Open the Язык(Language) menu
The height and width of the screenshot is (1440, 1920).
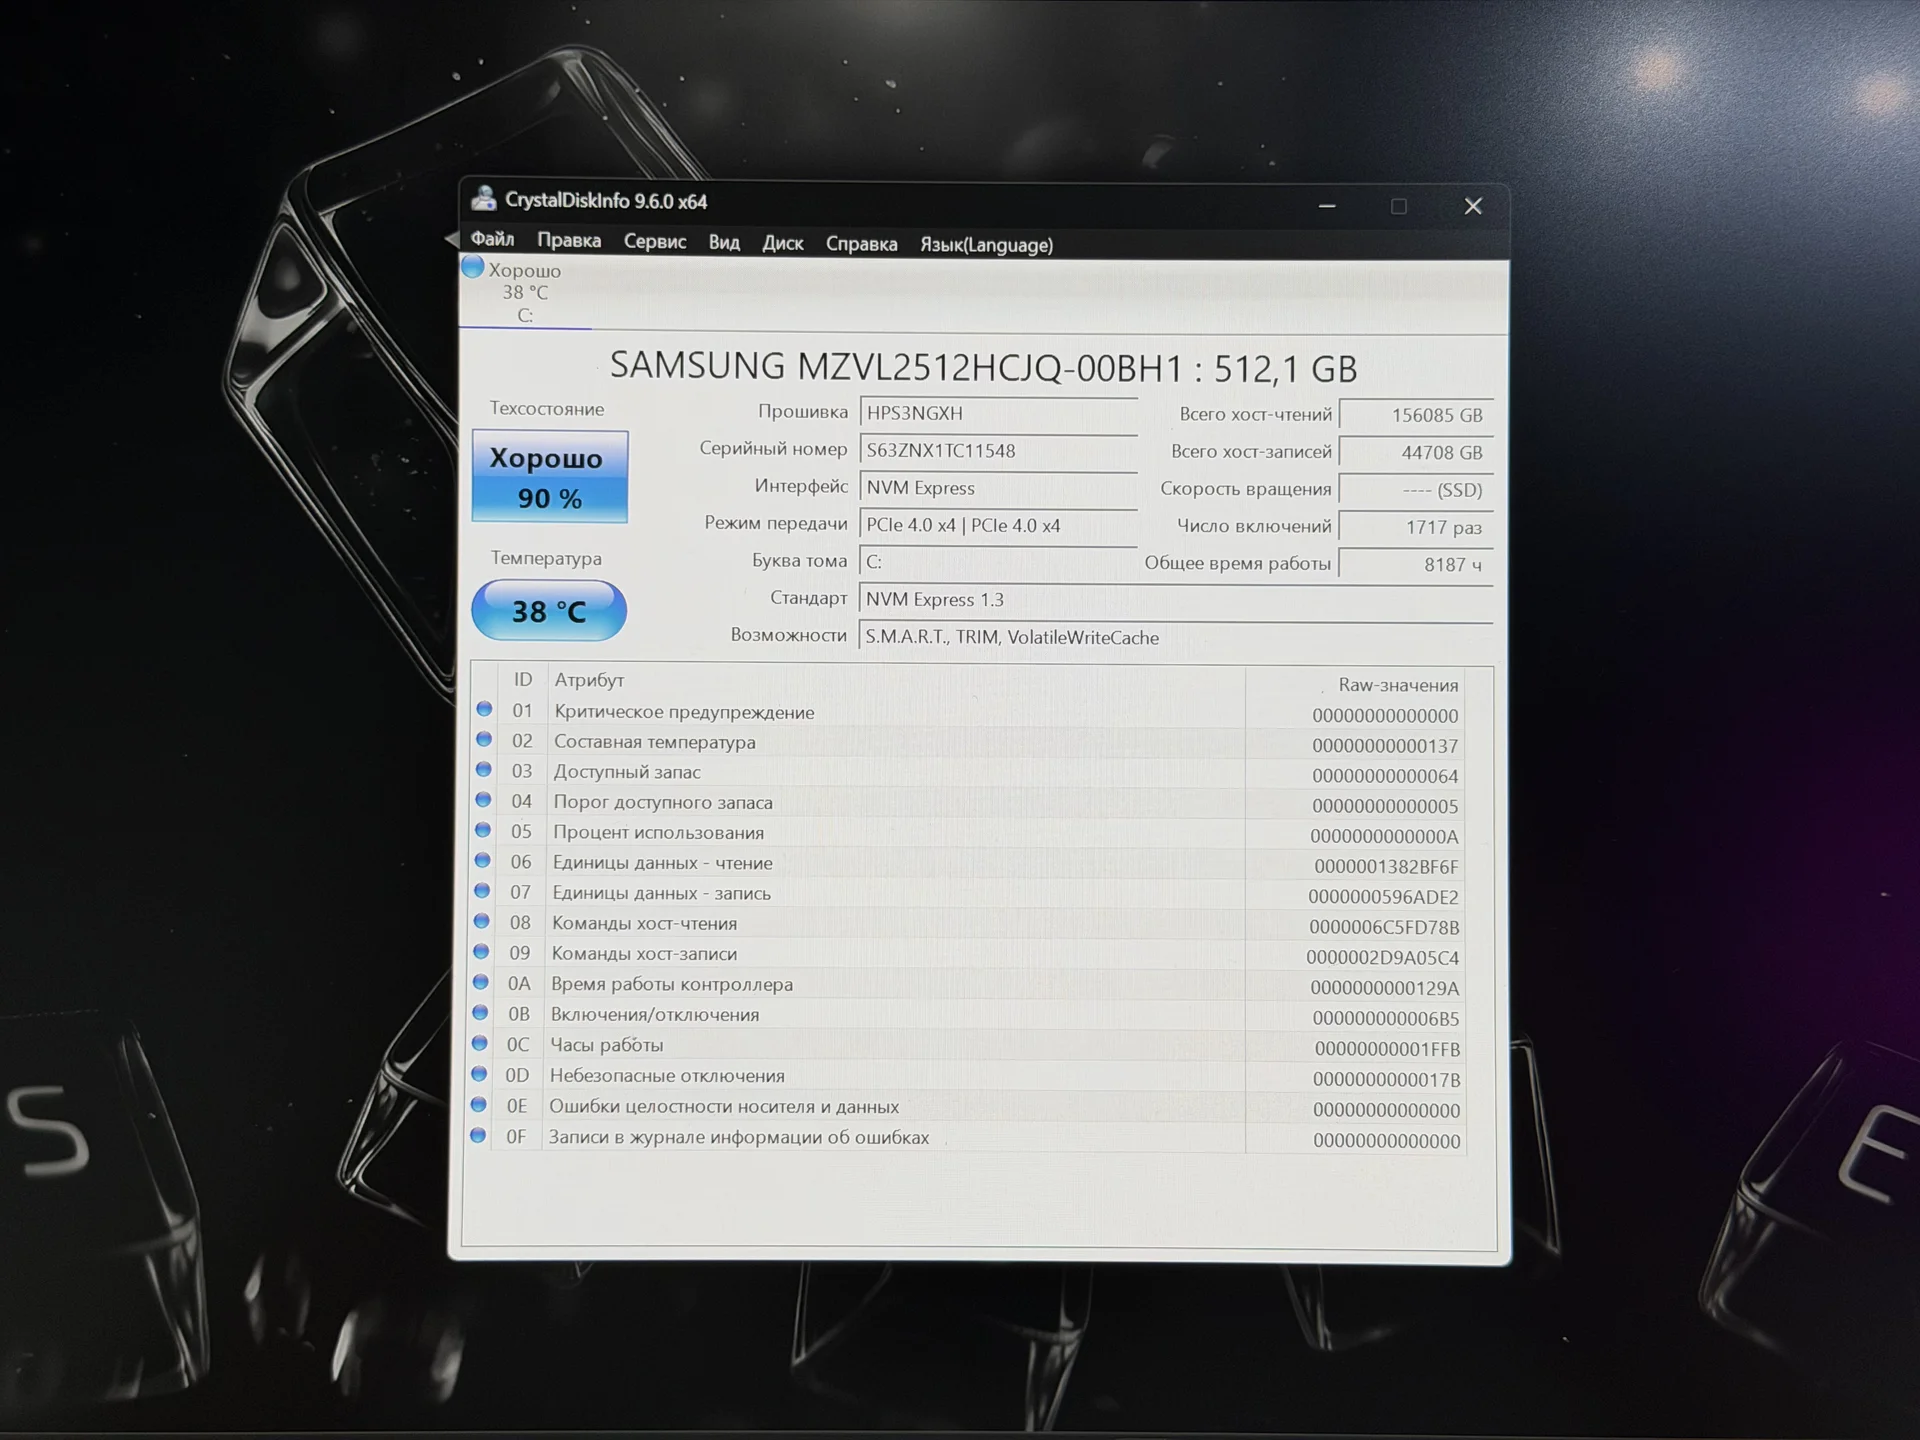coord(986,245)
